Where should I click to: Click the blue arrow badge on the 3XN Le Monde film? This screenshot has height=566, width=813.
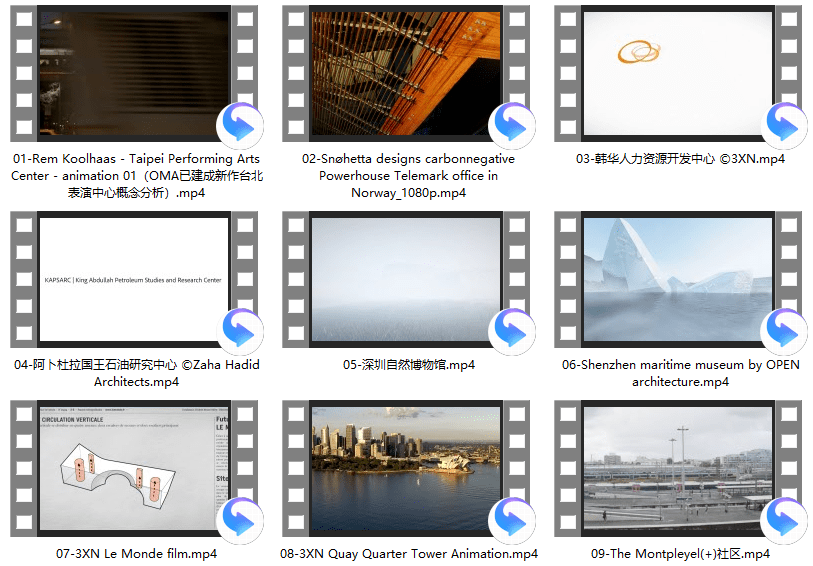coord(241,520)
